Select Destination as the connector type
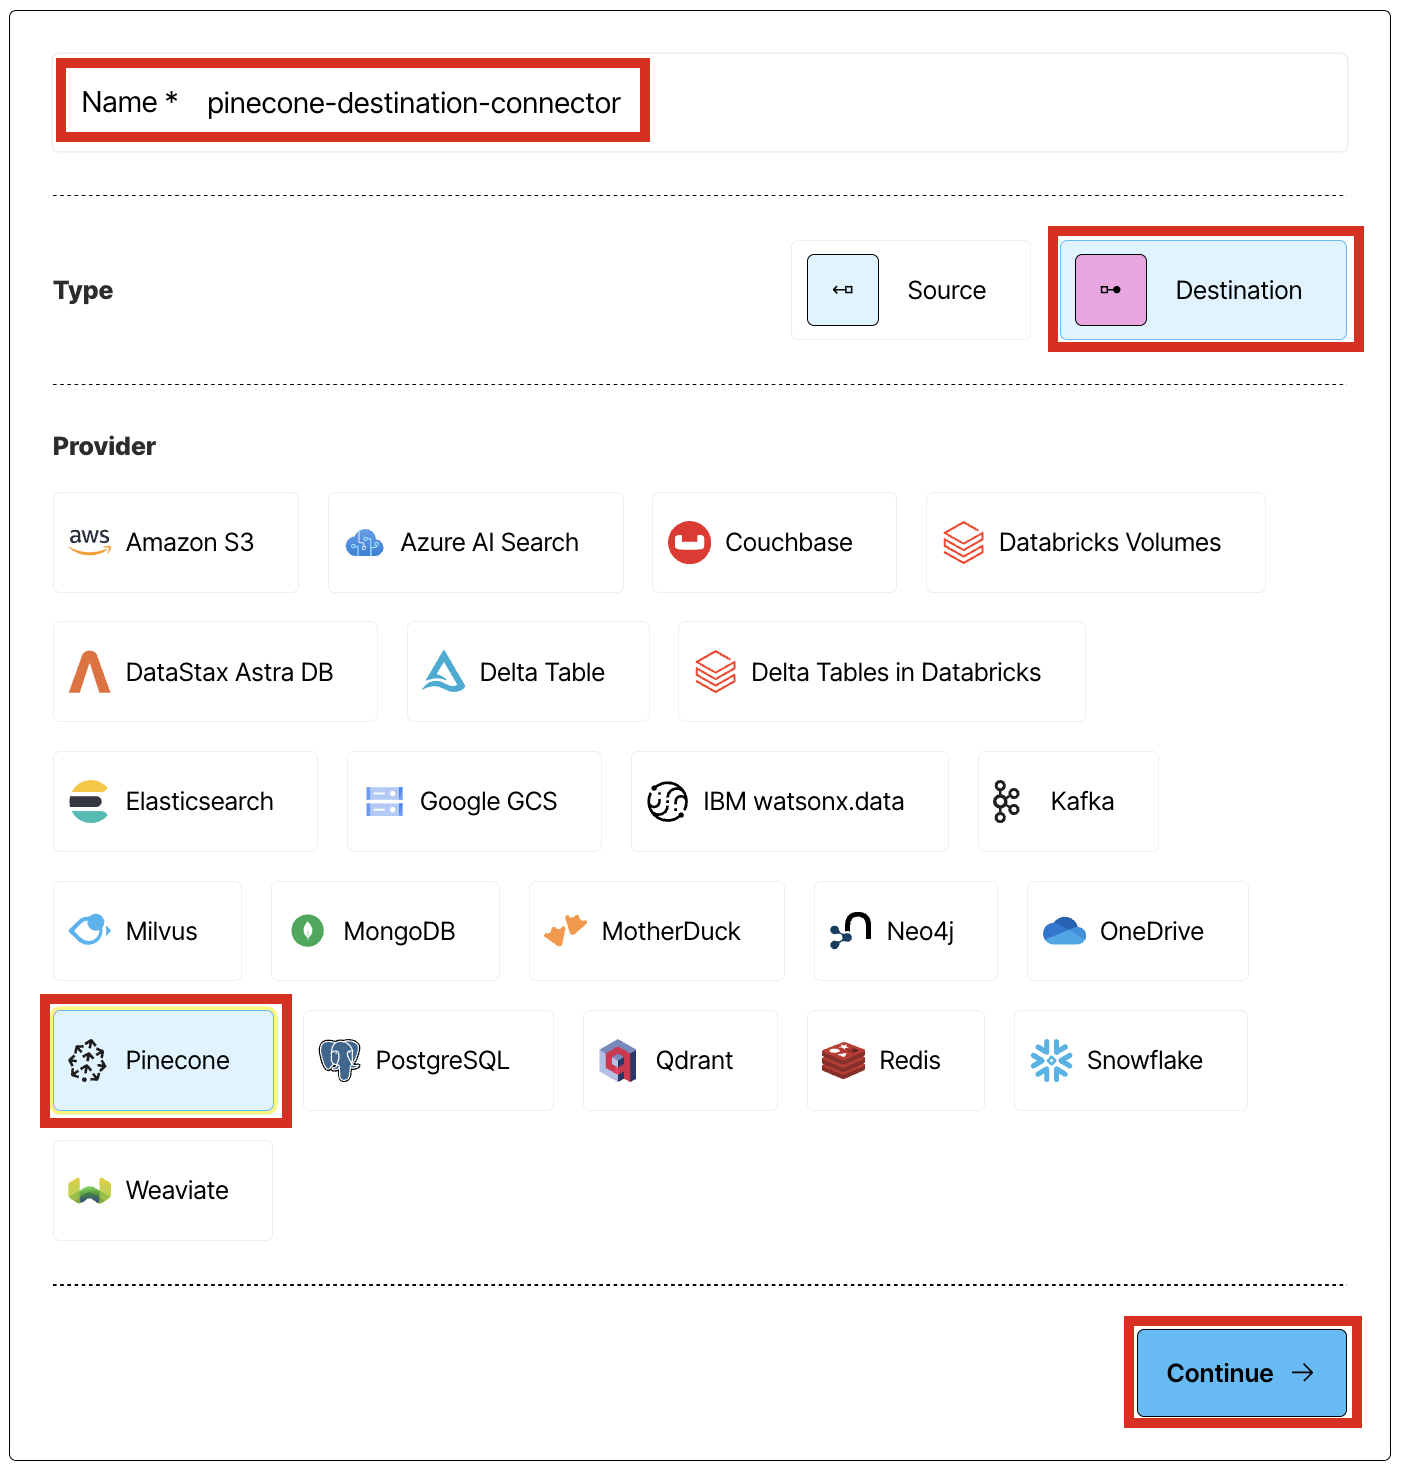The width and height of the screenshot is (1402, 1472). pos(1203,290)
